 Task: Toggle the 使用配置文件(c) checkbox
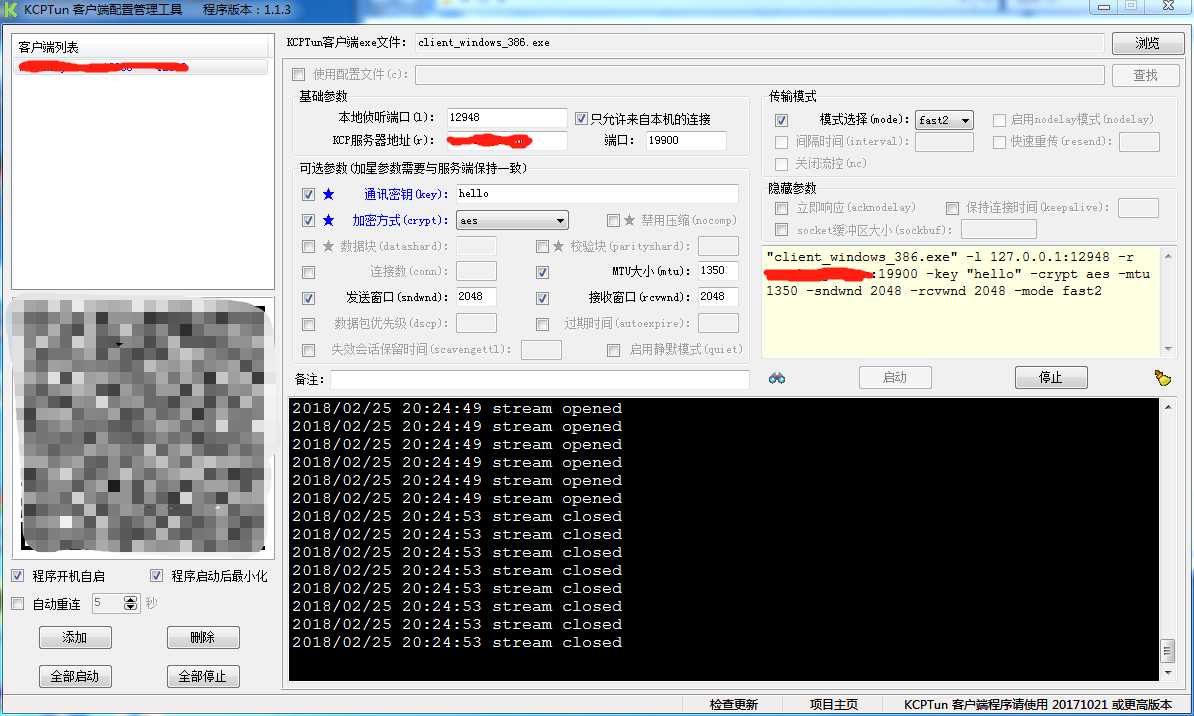(x=298, y=75)
